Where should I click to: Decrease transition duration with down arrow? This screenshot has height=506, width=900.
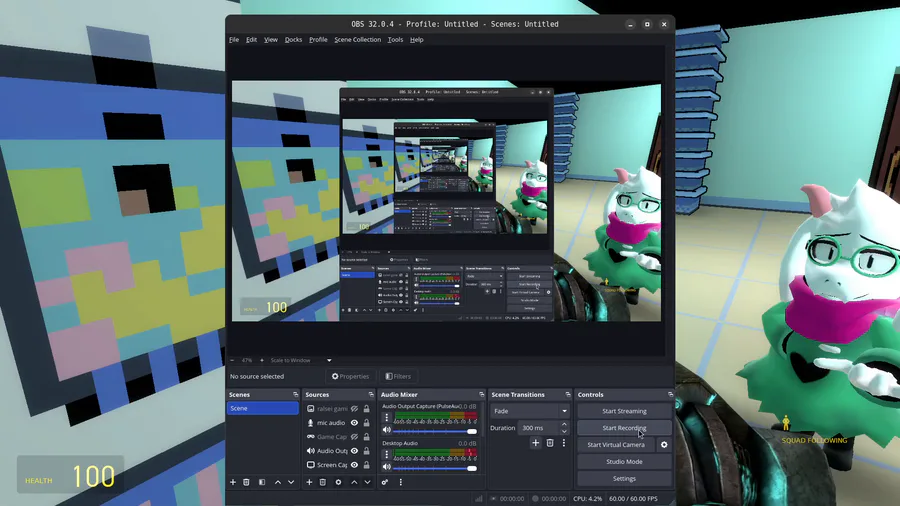point(564,431)
